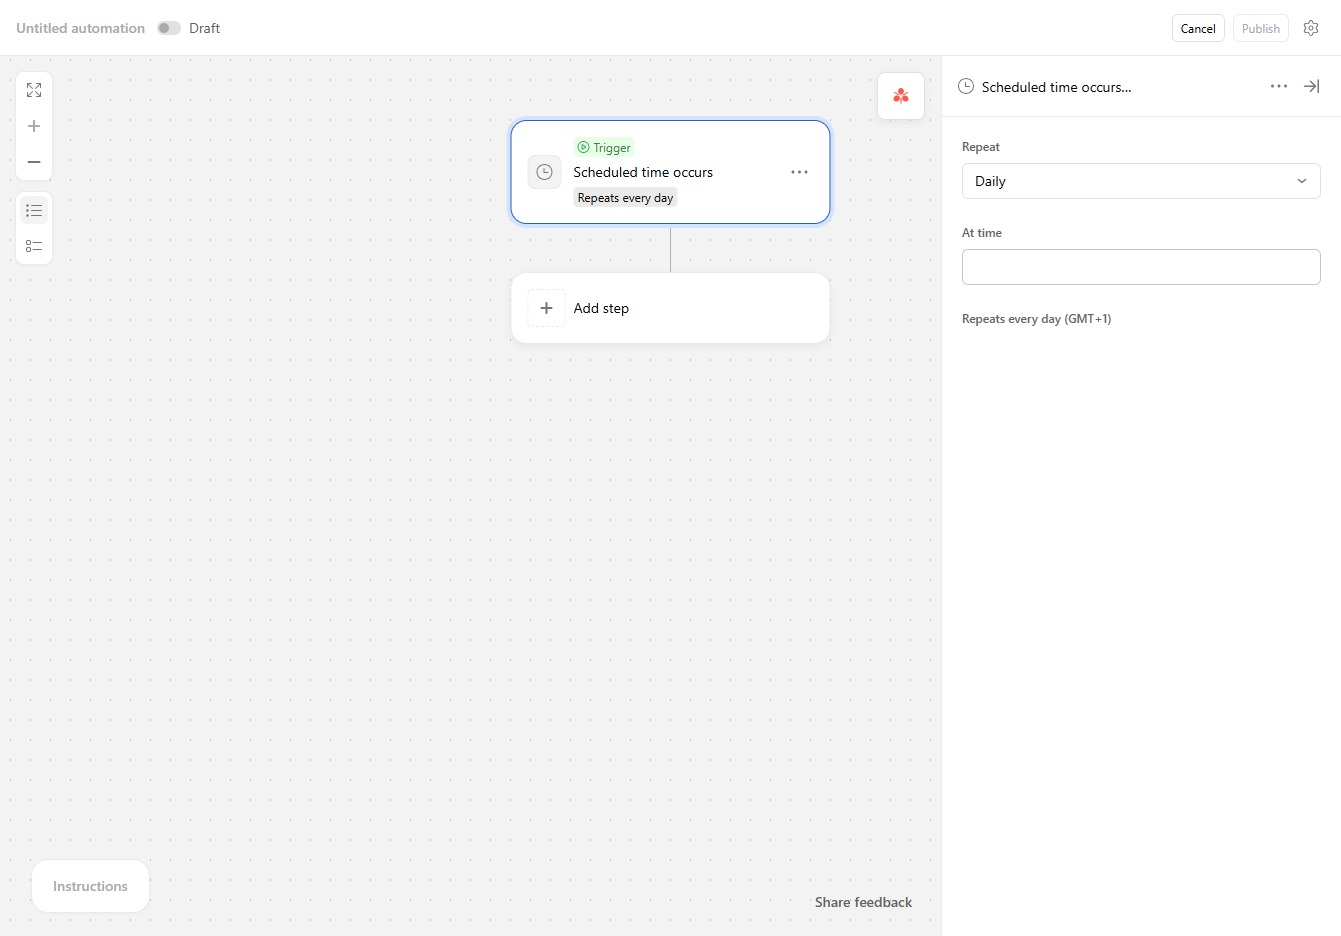
Task: Collapse the side panel with arrow icon
Action: tap(1311, 87)
